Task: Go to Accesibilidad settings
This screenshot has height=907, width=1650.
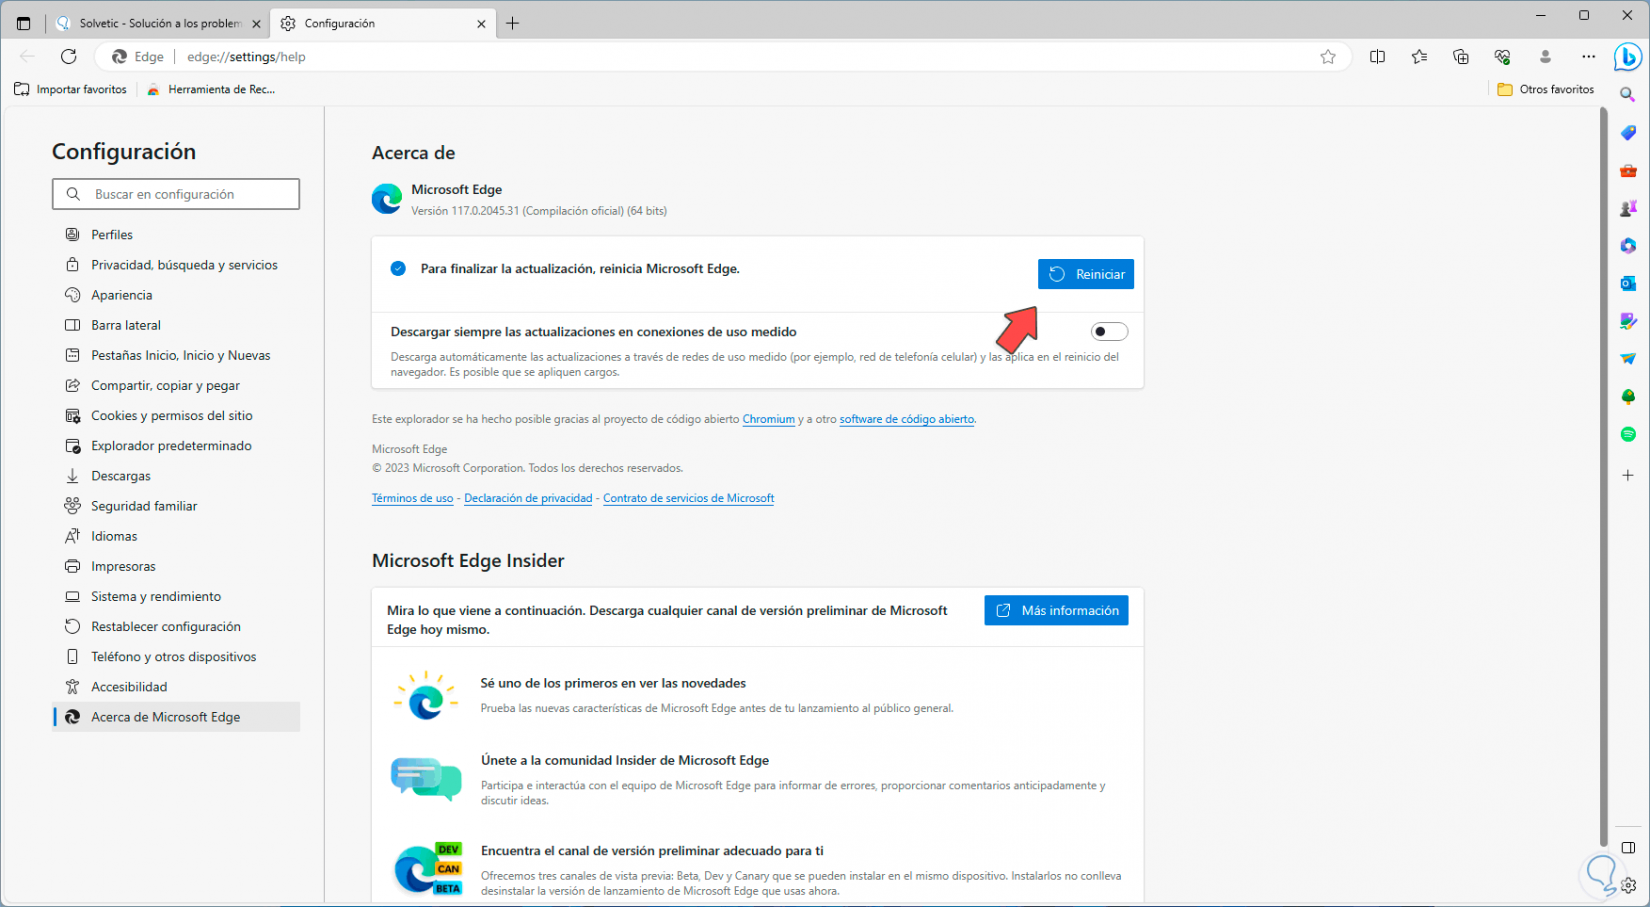Action: coord(176,687)
